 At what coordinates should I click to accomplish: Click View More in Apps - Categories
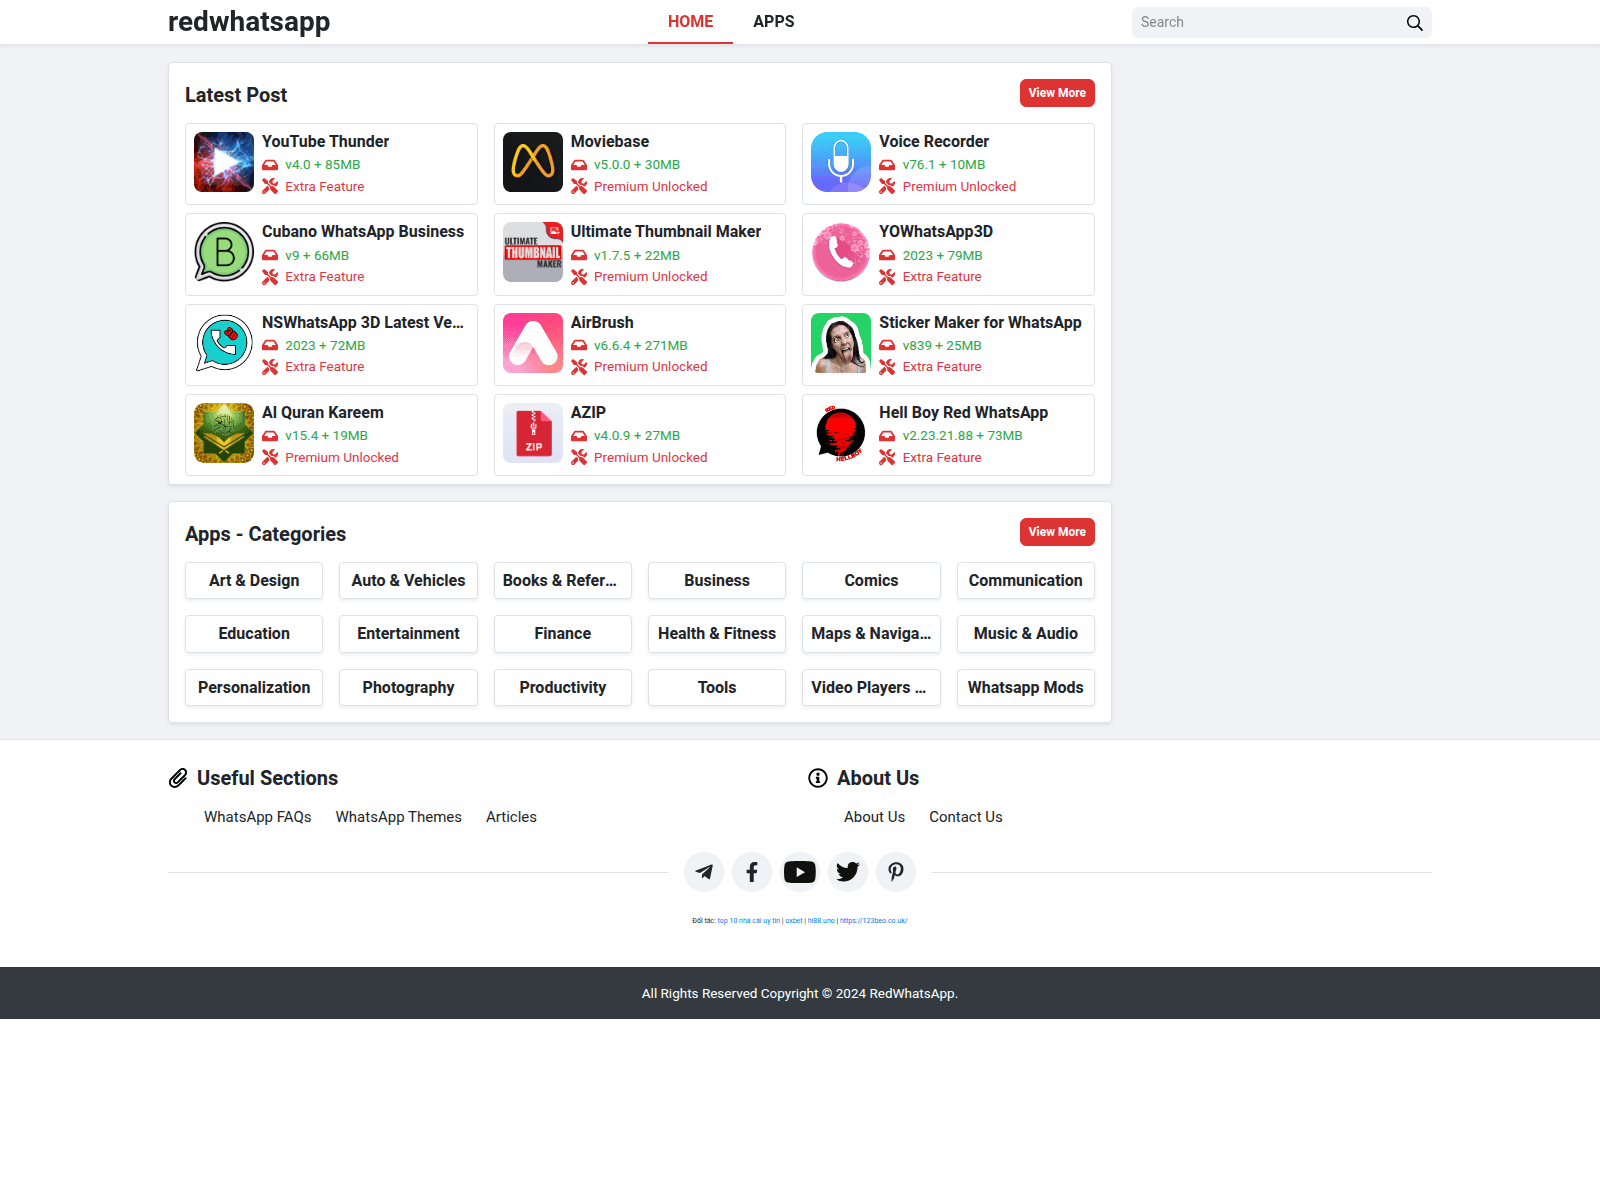click(1057, 532)
